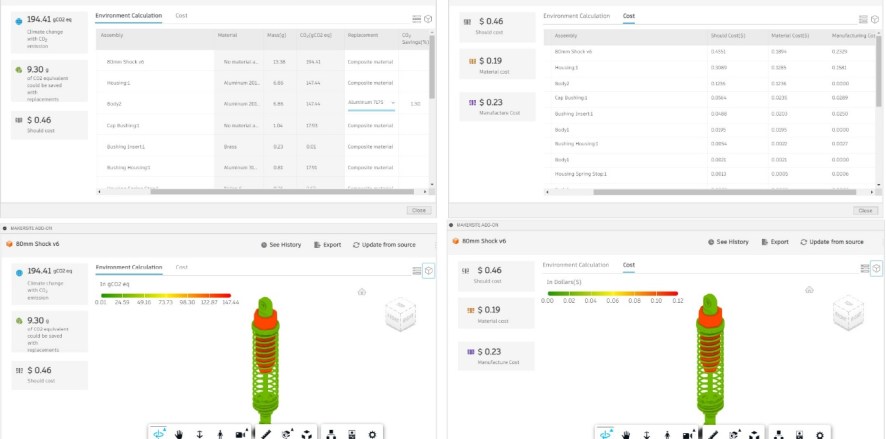Click the gCO2 eq color legend bar
This screenshot has height=439, width=886.
[168, 293]
